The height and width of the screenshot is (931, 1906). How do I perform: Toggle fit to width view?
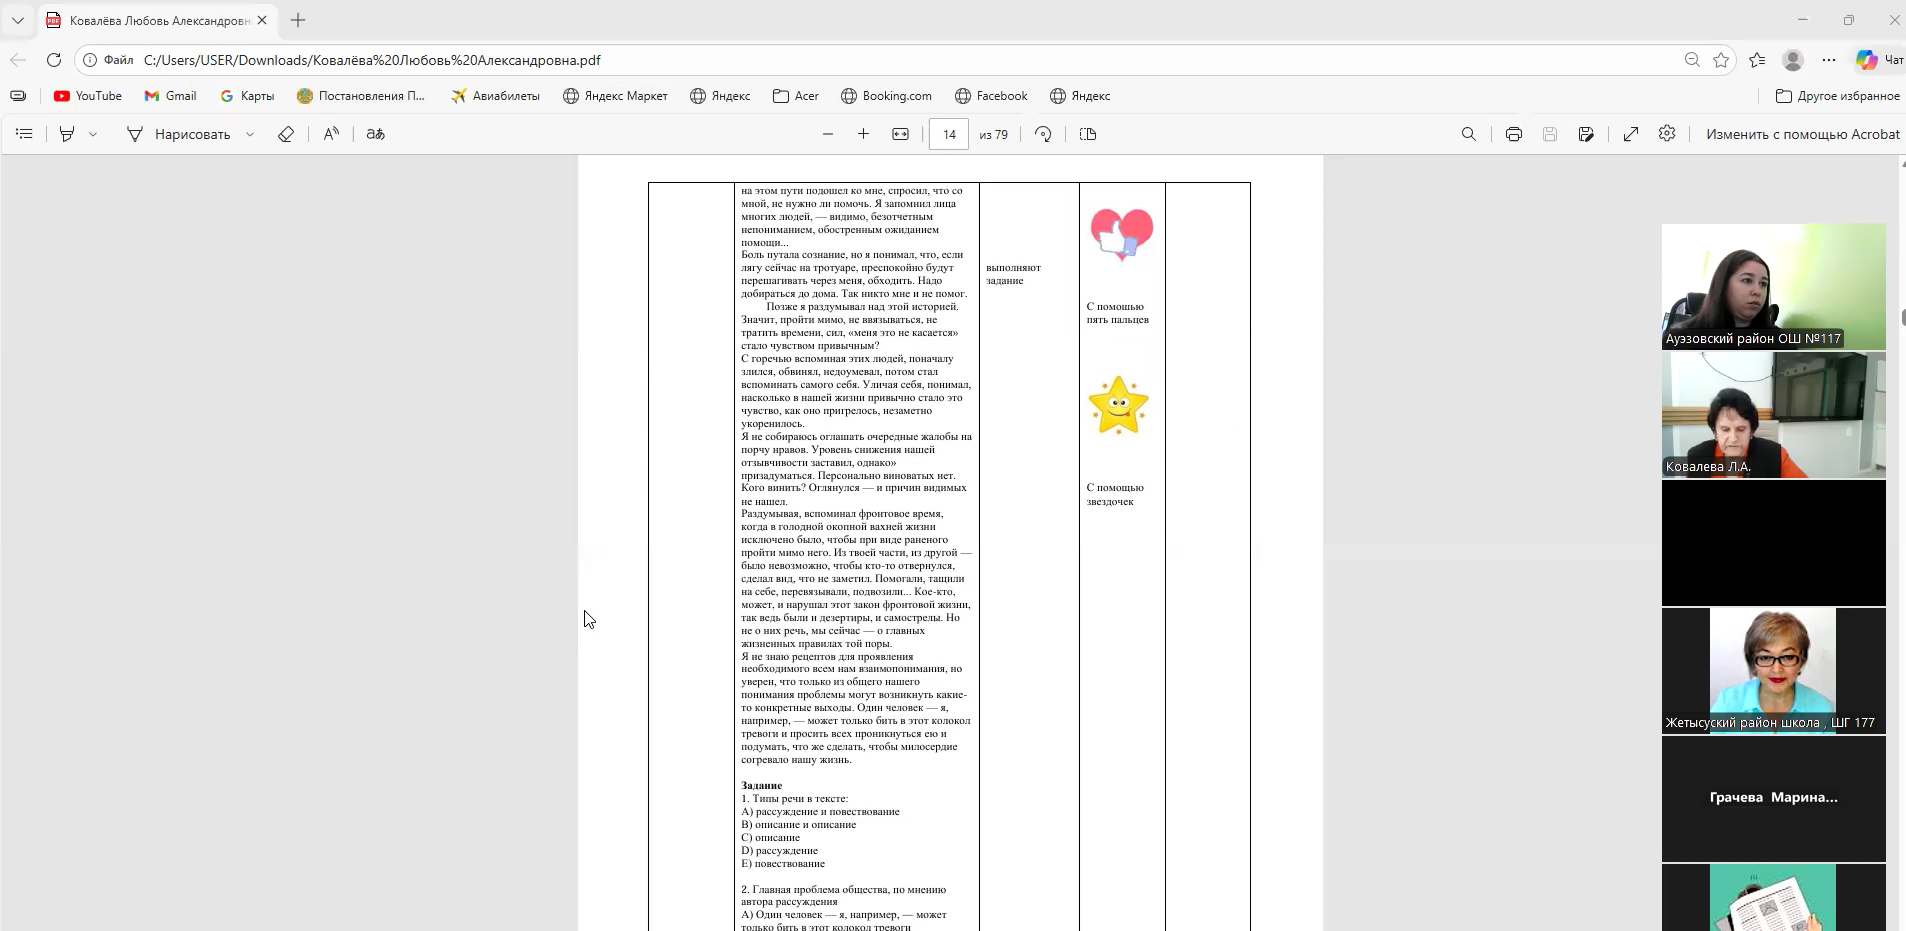coord(900,134)
